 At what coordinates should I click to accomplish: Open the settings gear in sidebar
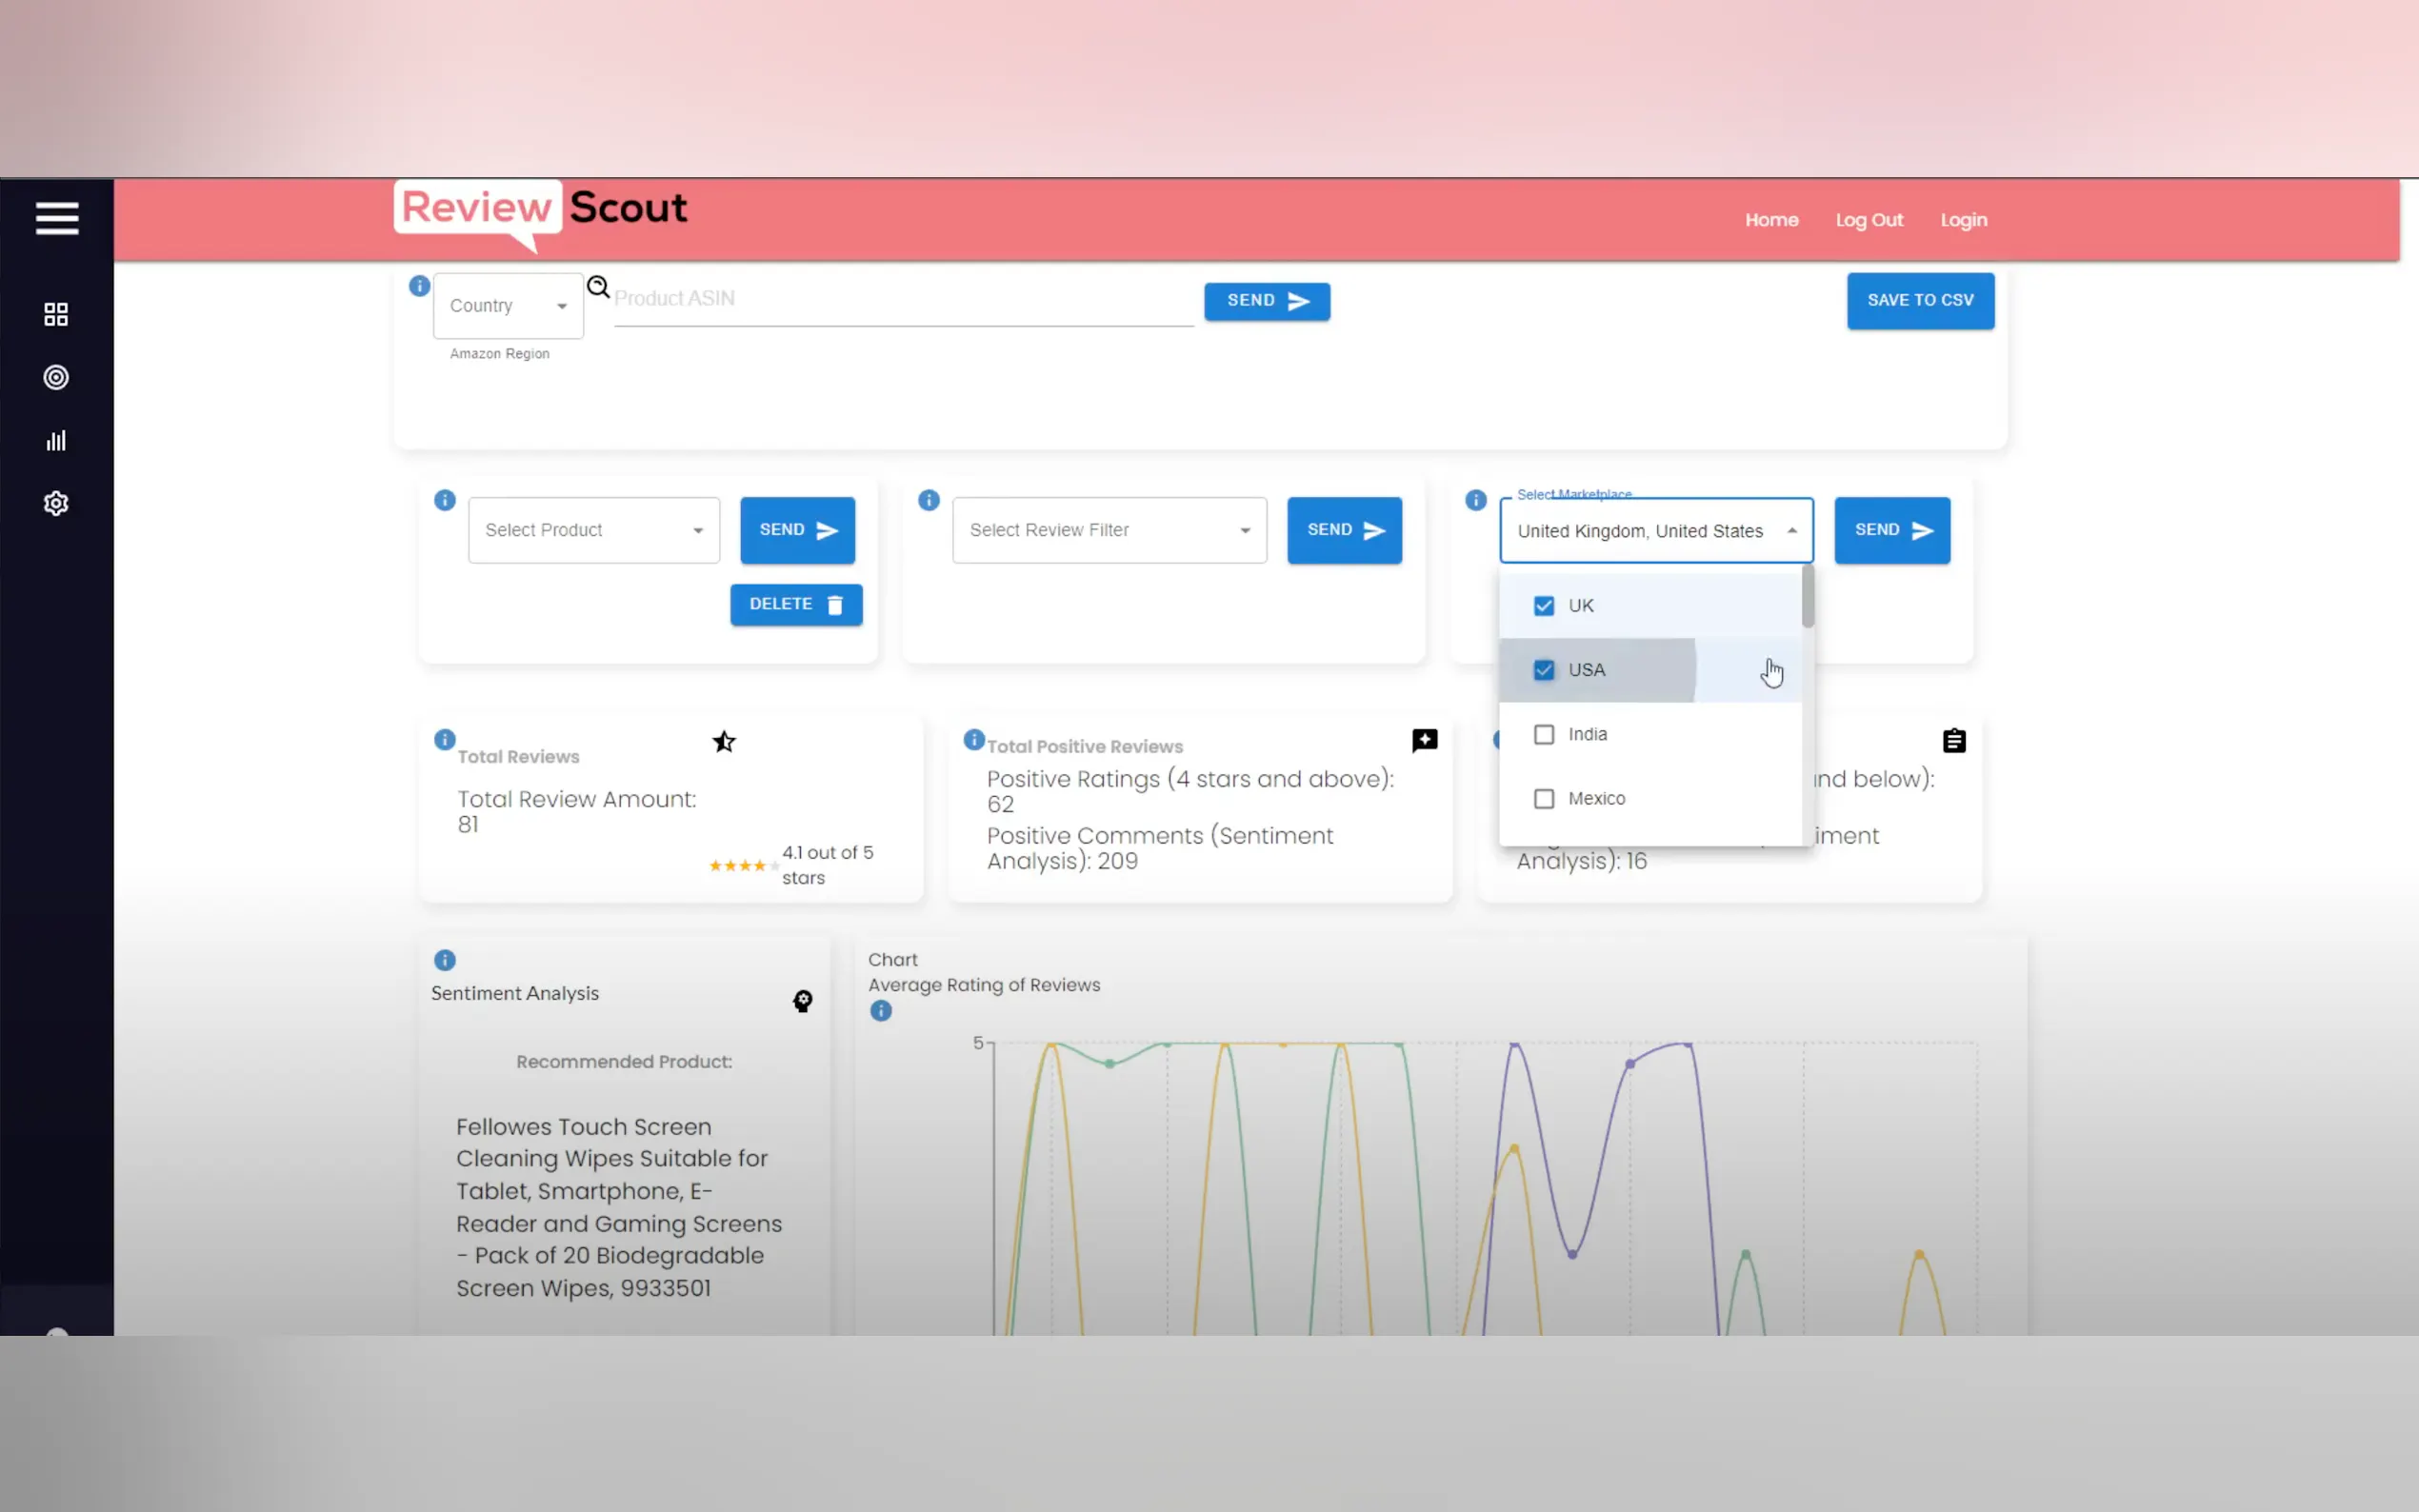click(x=56, y=503)
